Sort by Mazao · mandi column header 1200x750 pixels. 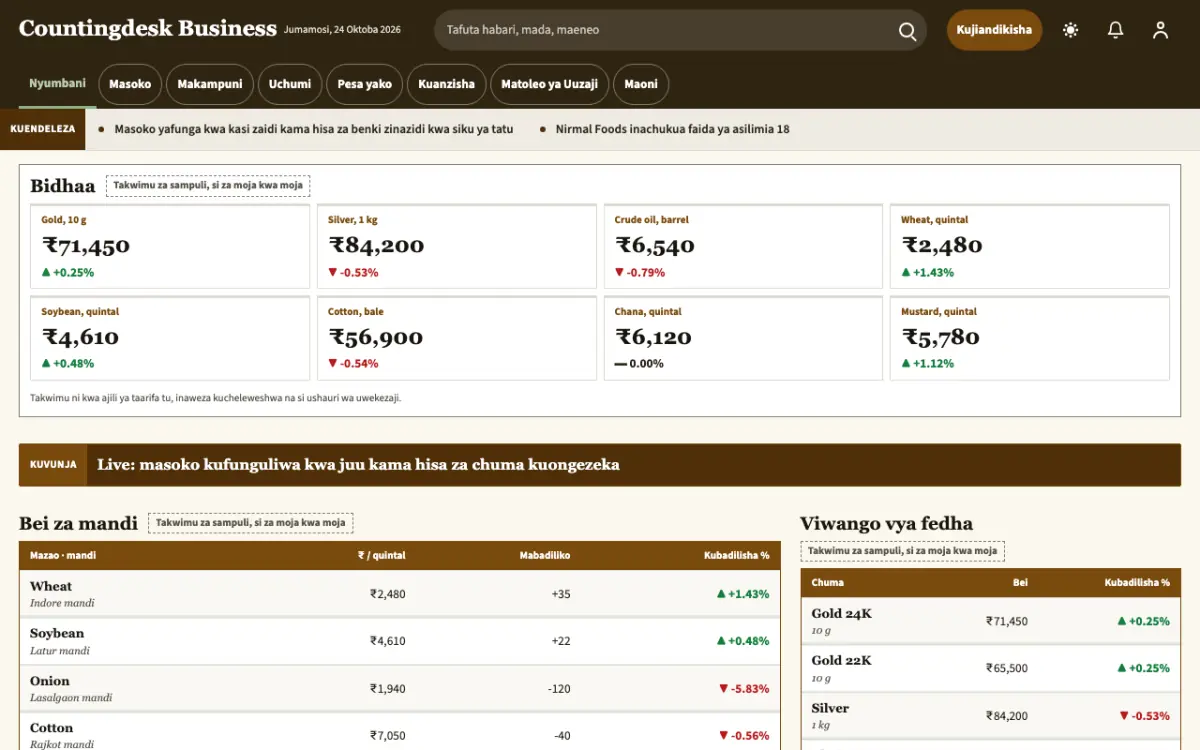click(x=63, y=555)
